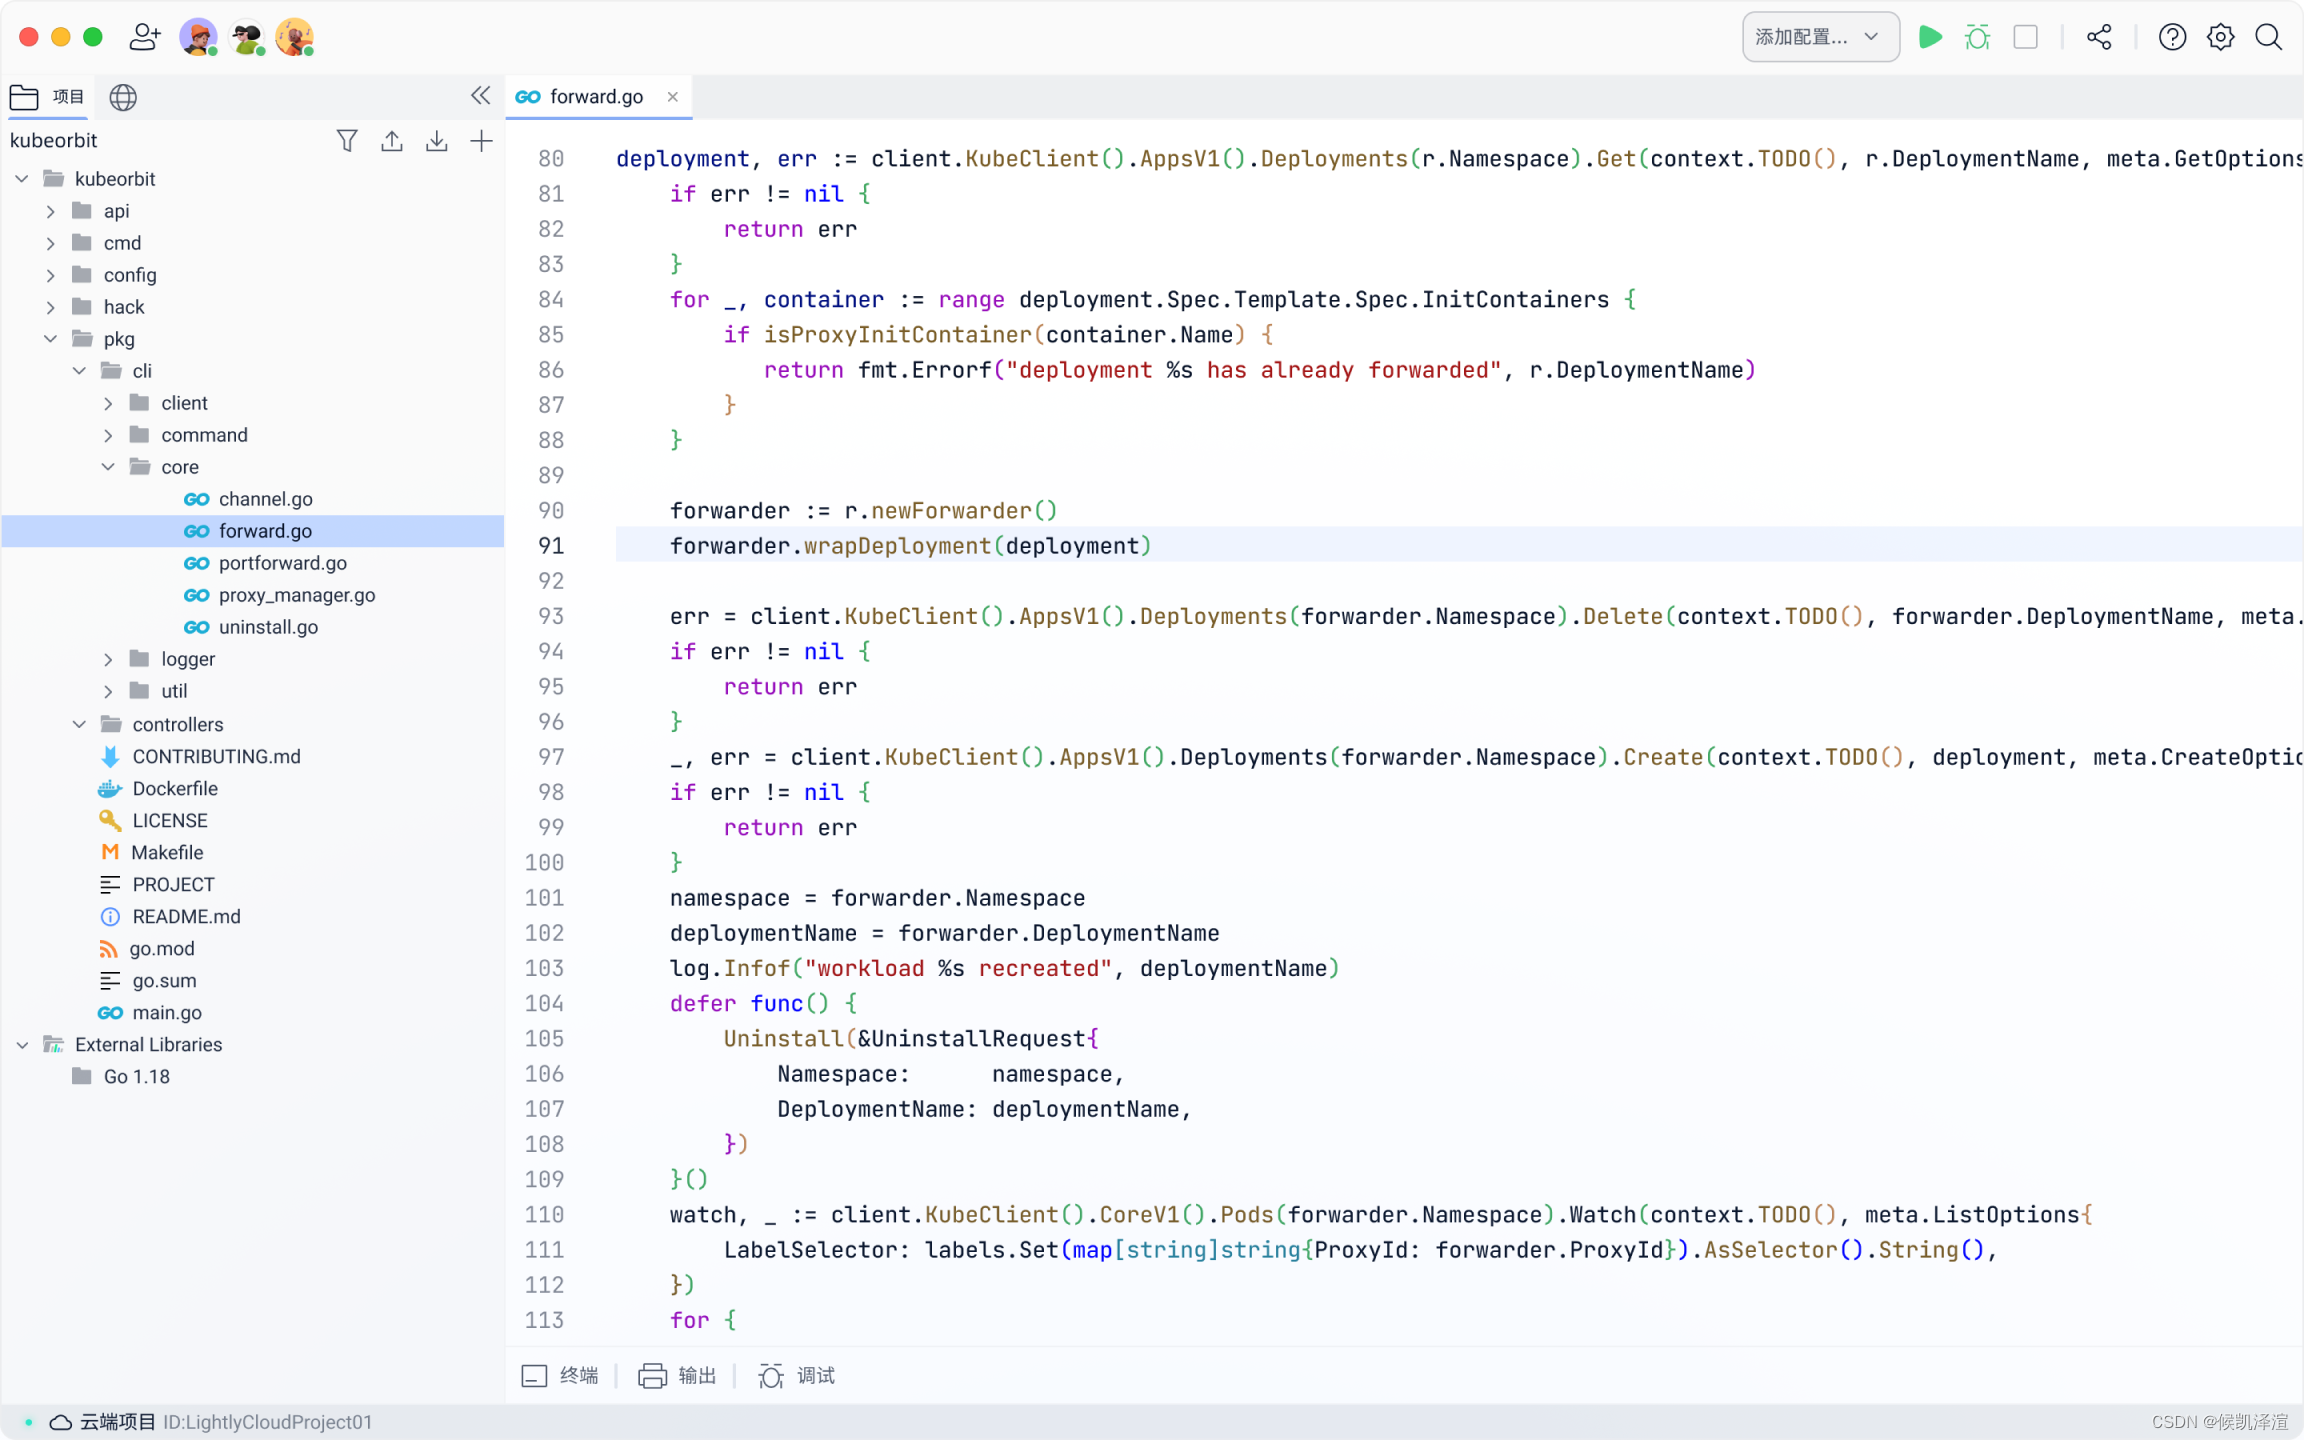The width and height of the screenshot is (2304, 1440).
Task: Click the search magnifier icon
Action: [2268, 37]
